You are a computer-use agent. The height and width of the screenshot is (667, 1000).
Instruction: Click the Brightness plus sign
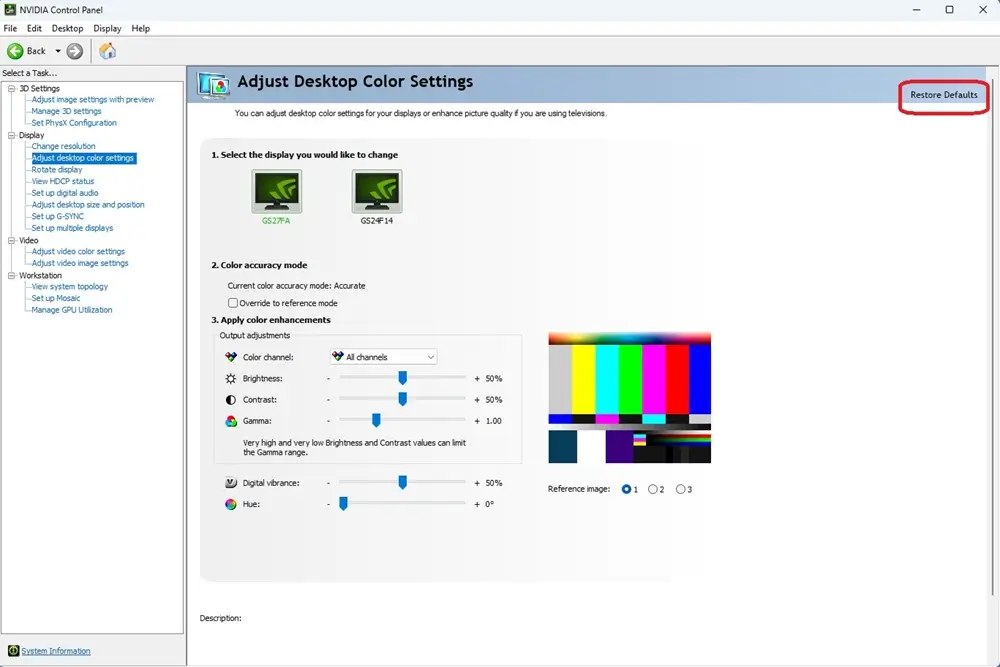pos(477,379)
